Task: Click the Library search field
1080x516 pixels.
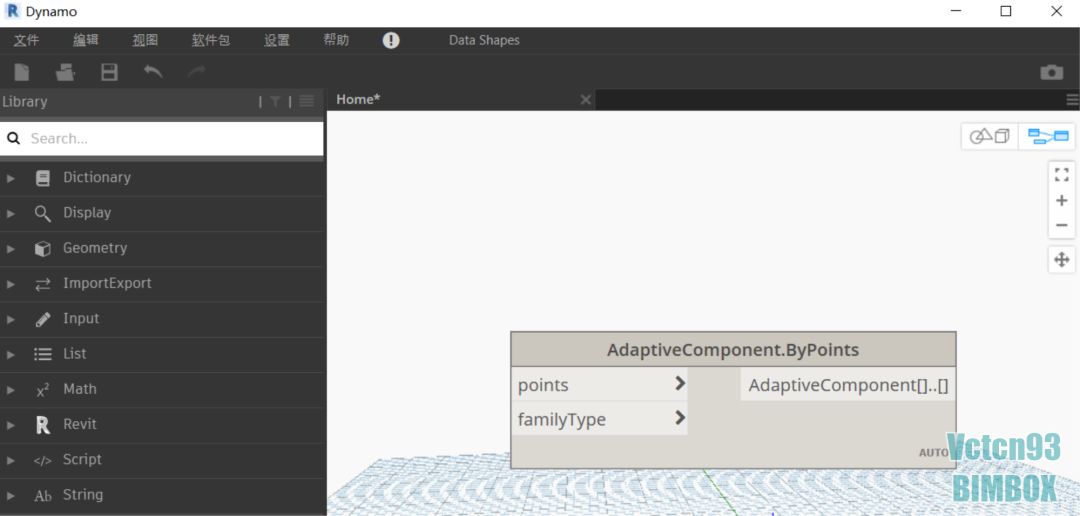Action: pyautogui.click(x=170, y=139)
